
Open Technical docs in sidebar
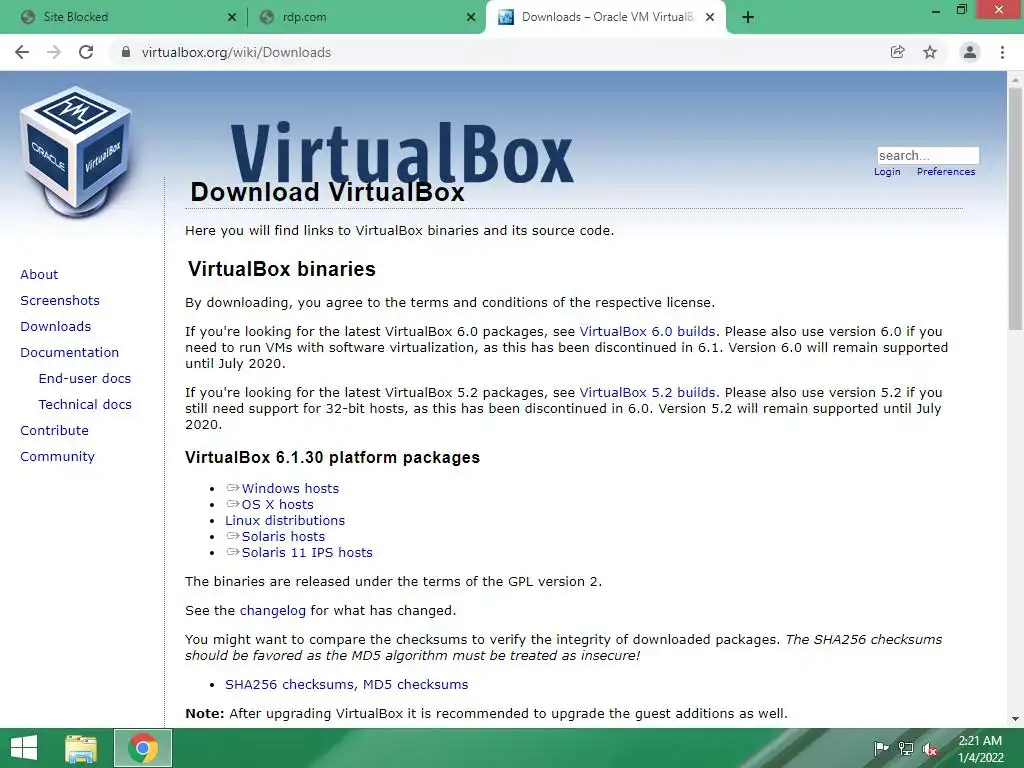[x=85, y=405]
